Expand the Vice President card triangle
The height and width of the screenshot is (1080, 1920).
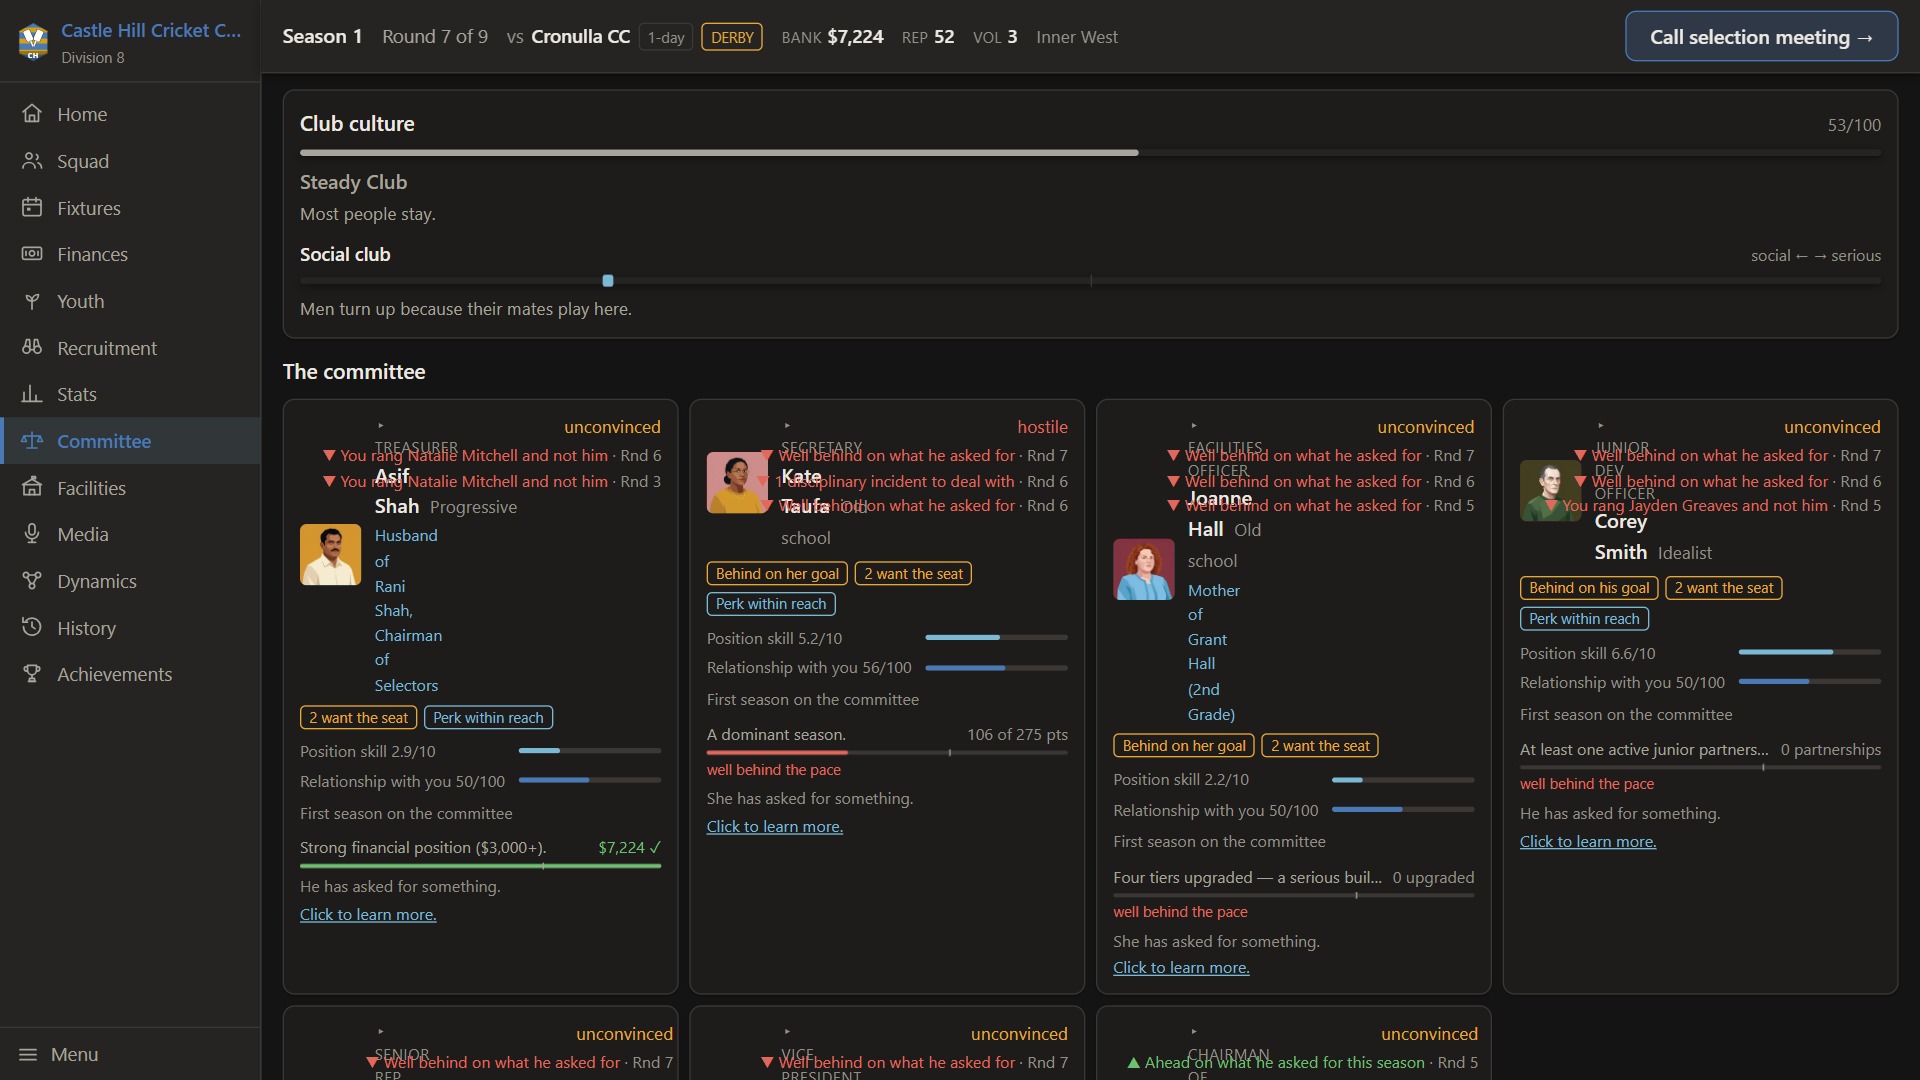[788, 1032]
